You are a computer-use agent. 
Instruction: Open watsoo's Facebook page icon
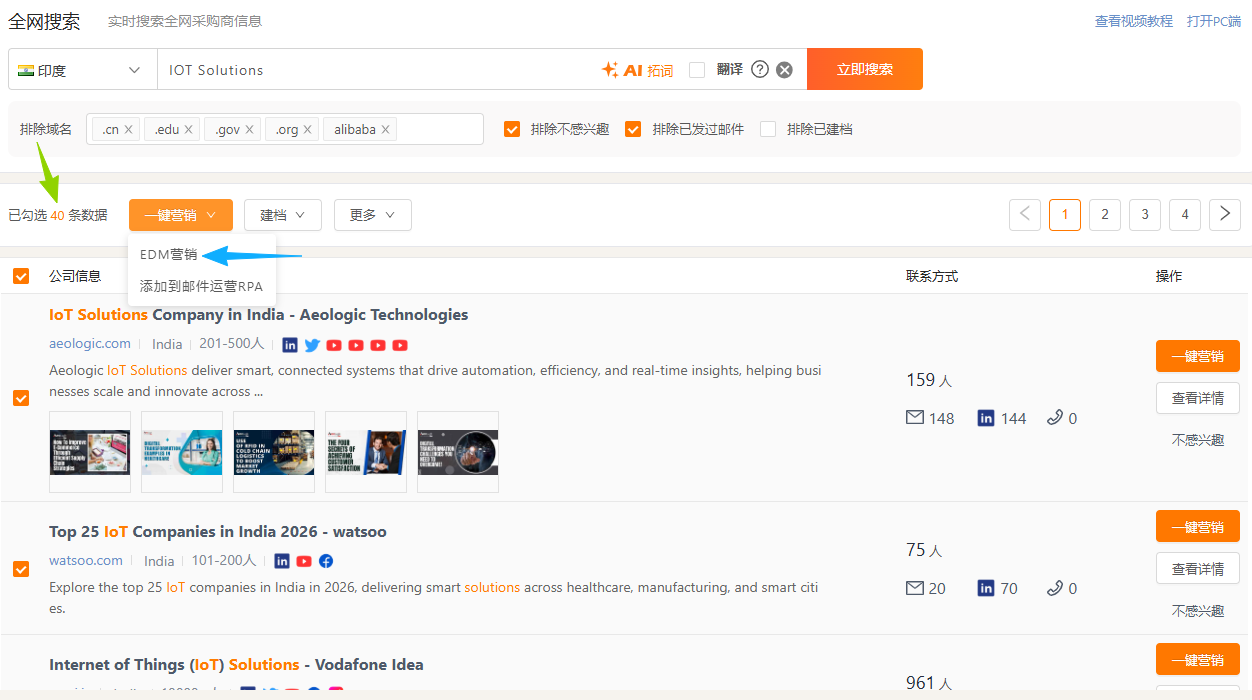(x=326, y=561)
